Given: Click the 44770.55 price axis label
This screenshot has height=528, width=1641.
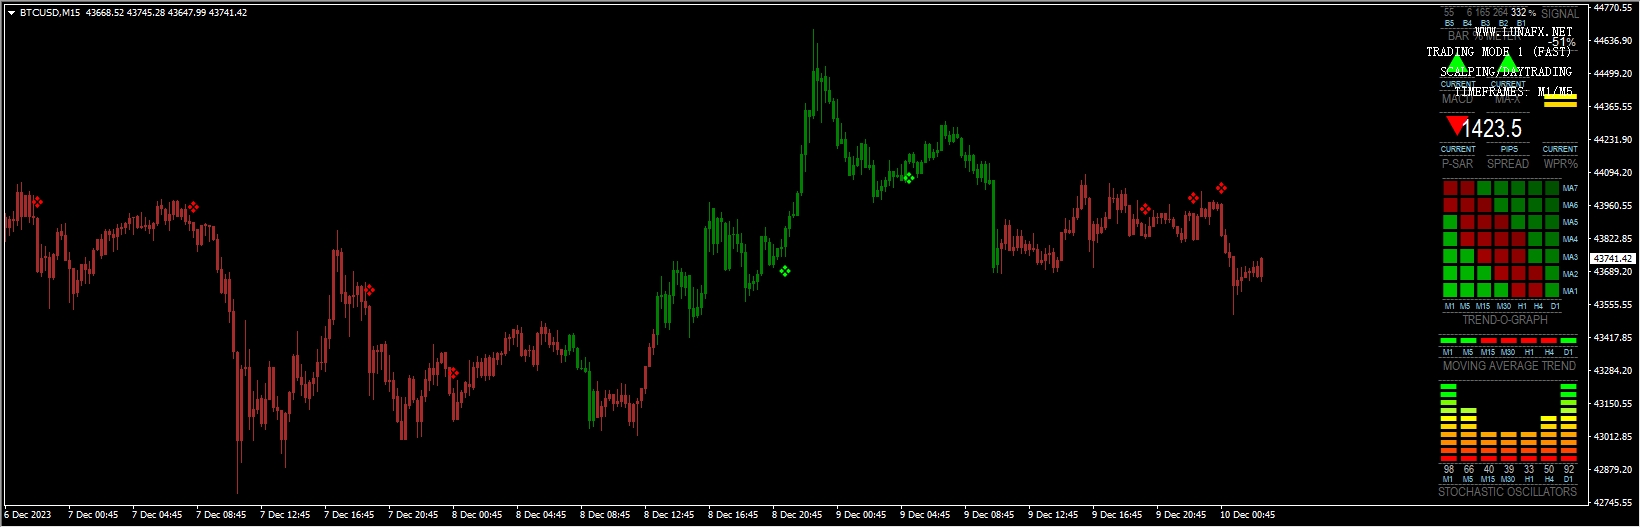Looking at the screenshot, I should pos(1613,8).
